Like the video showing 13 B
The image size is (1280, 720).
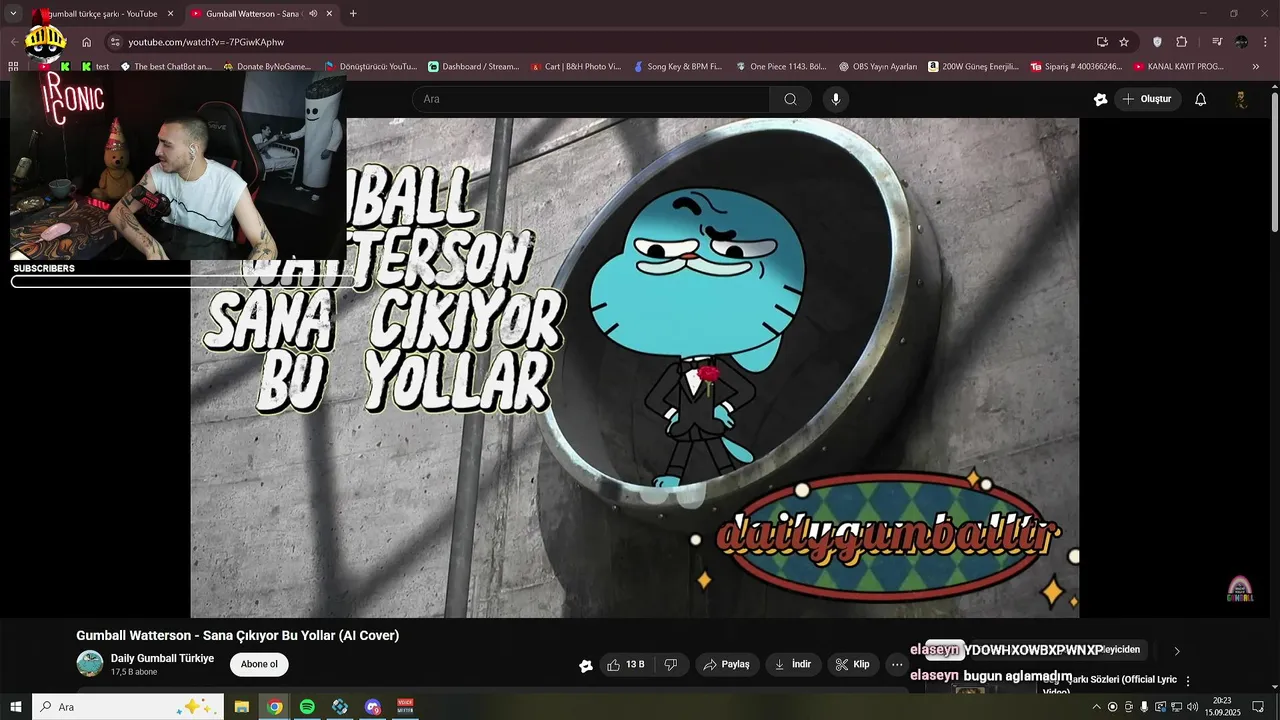click(x=626, y=664)
